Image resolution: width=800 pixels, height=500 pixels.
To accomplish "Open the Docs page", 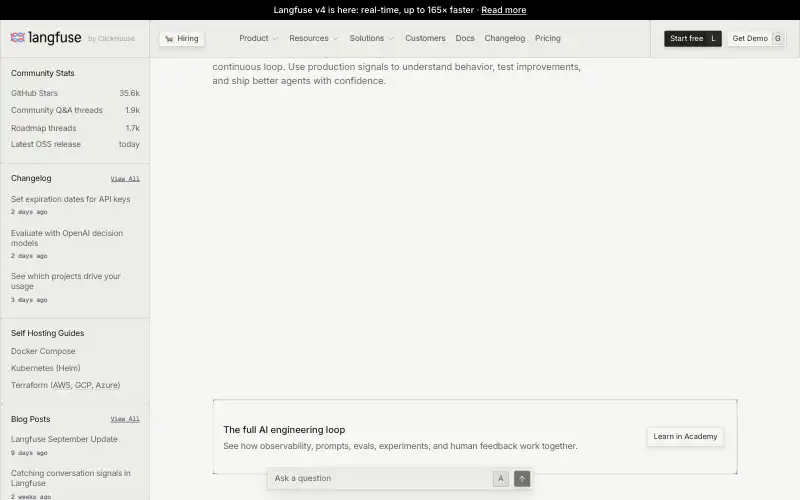I will (x=465, y=38).
